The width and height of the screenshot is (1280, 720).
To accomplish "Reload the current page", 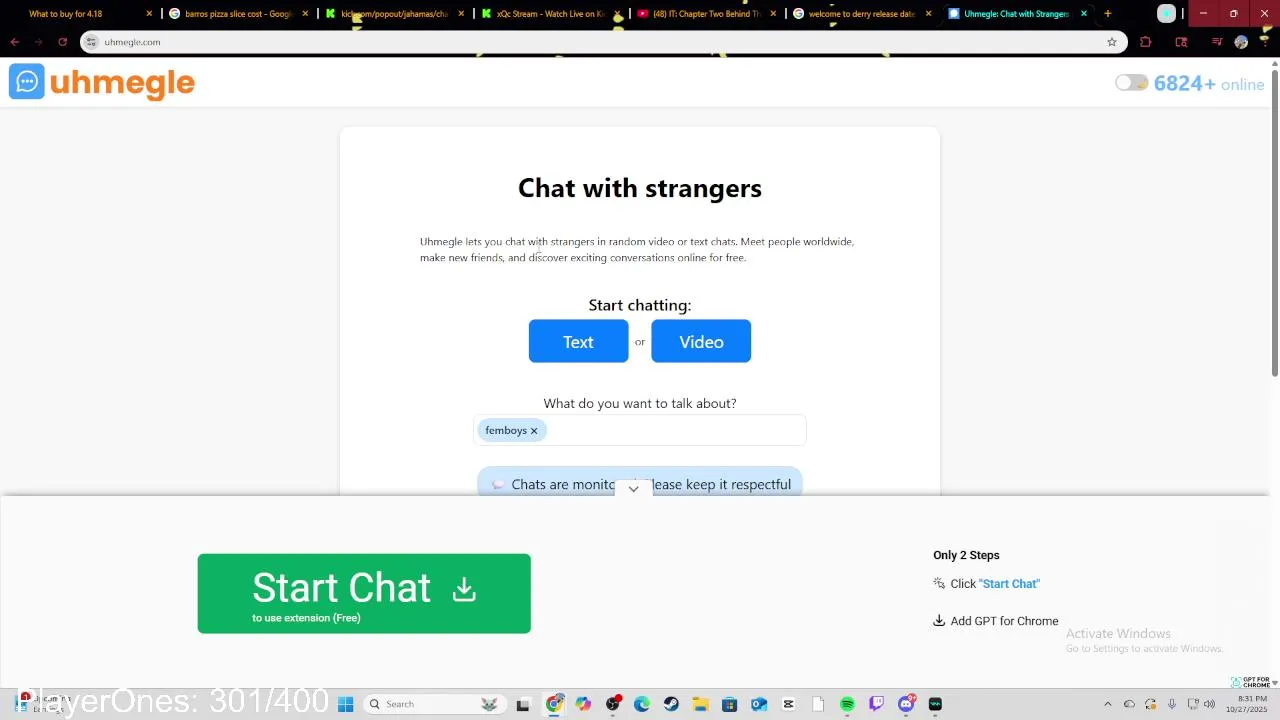I will click(62, 42).
